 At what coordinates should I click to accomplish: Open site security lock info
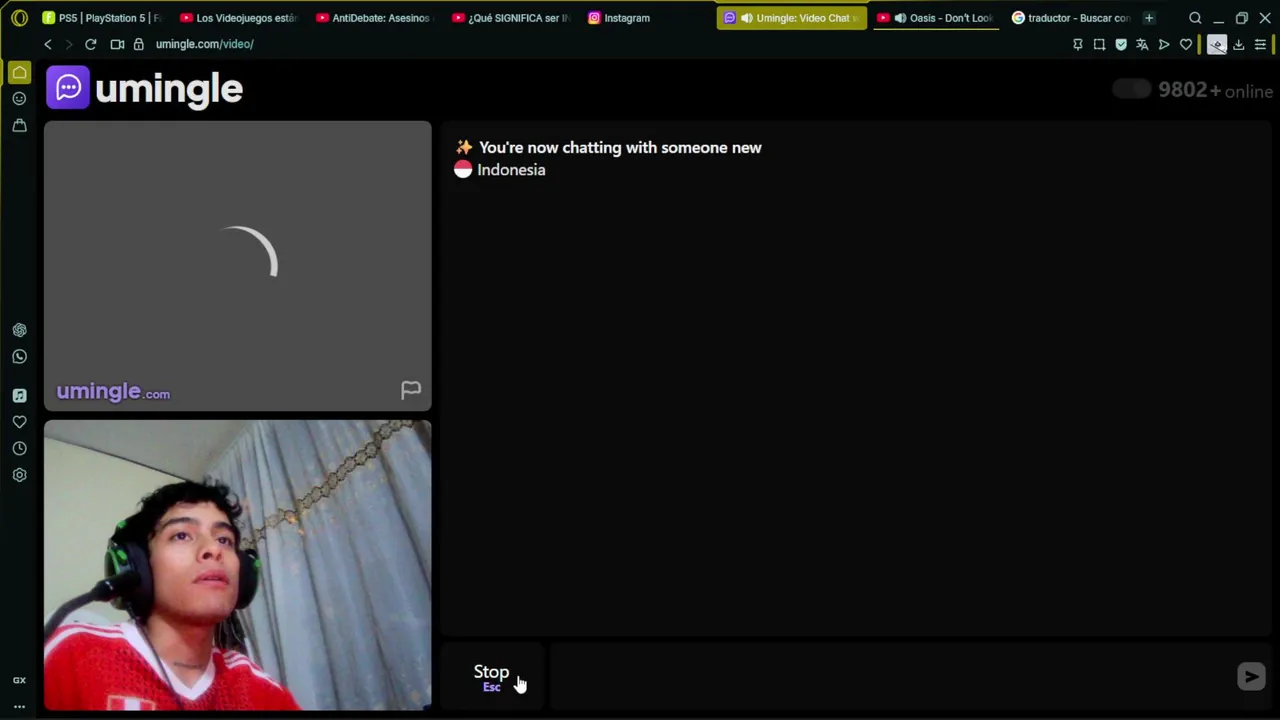(x=138, y=44)
